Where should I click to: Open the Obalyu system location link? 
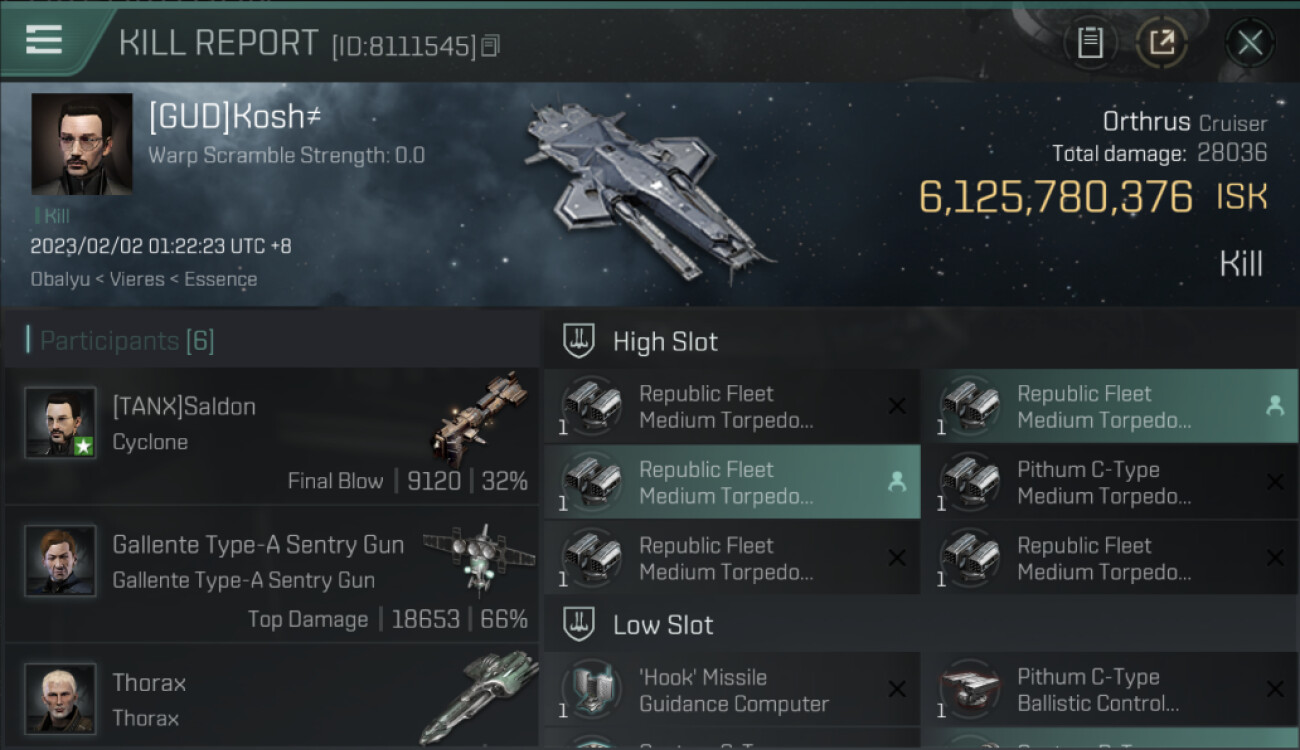[63, 279]
